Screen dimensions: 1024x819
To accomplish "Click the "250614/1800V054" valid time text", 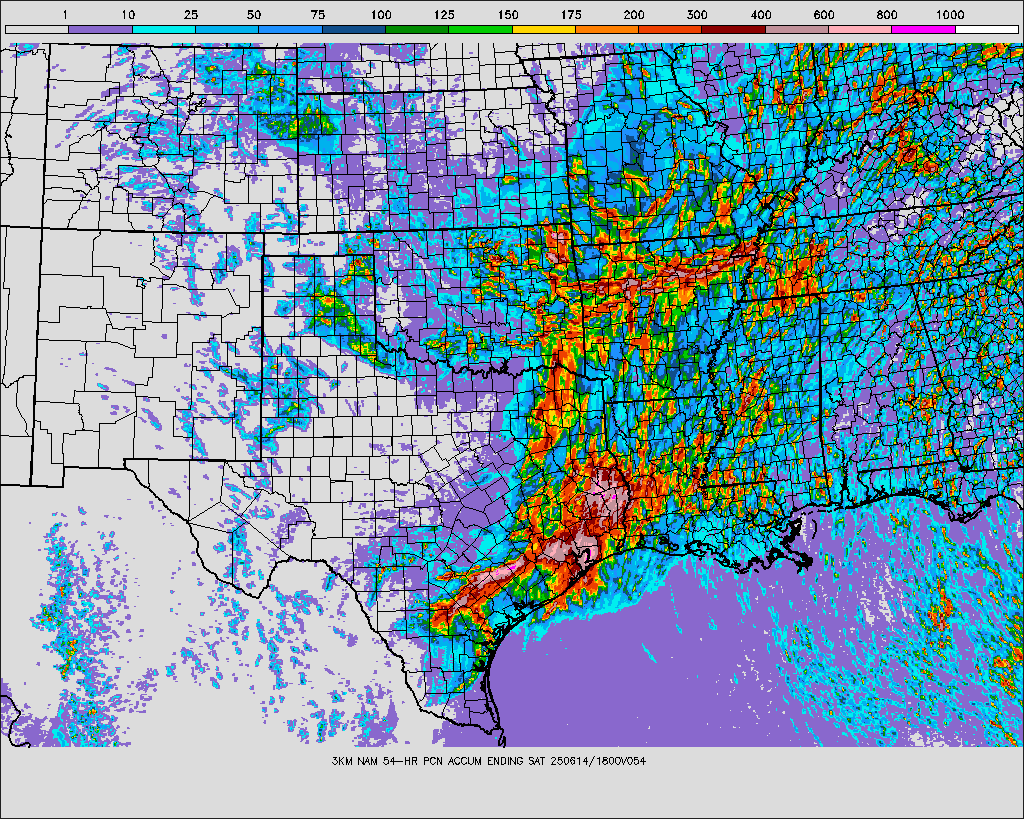I will 598,761.
